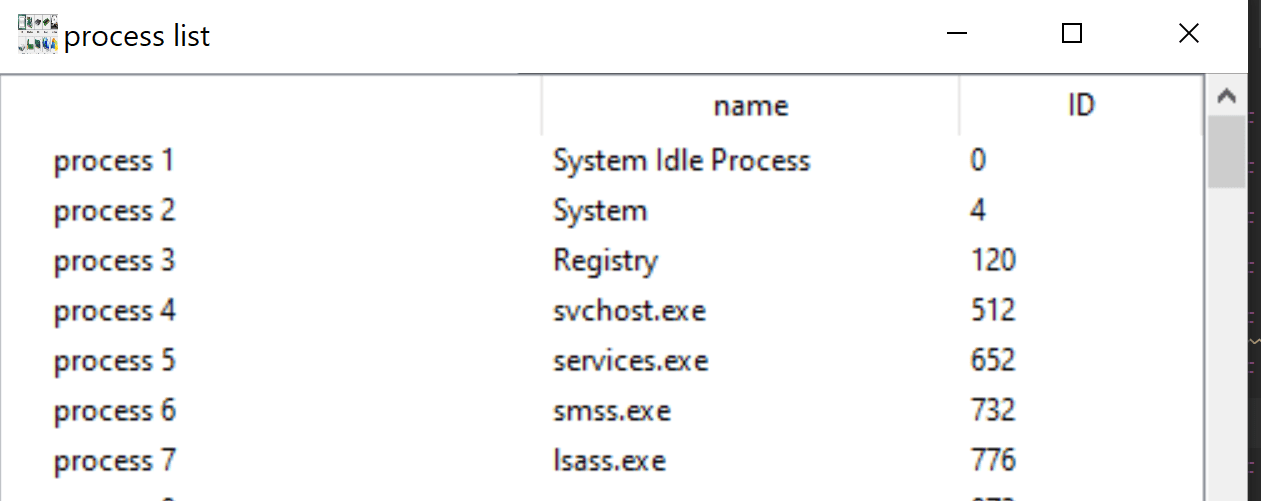Select the smss.exe process
This screenshot has width=1261, height=501.
pos(611,411)
